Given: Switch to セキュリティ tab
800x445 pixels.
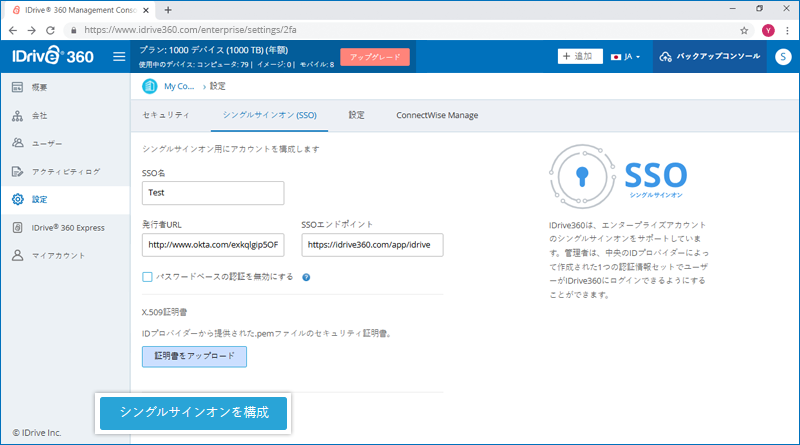Looking at the screenshot, I should click(x=166, y=115).
